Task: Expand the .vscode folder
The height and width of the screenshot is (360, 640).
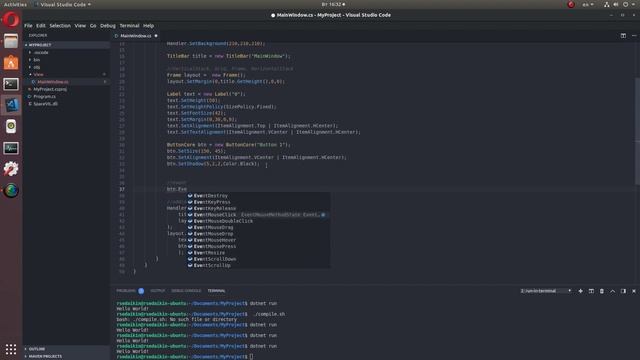Action: click(41, 53)
